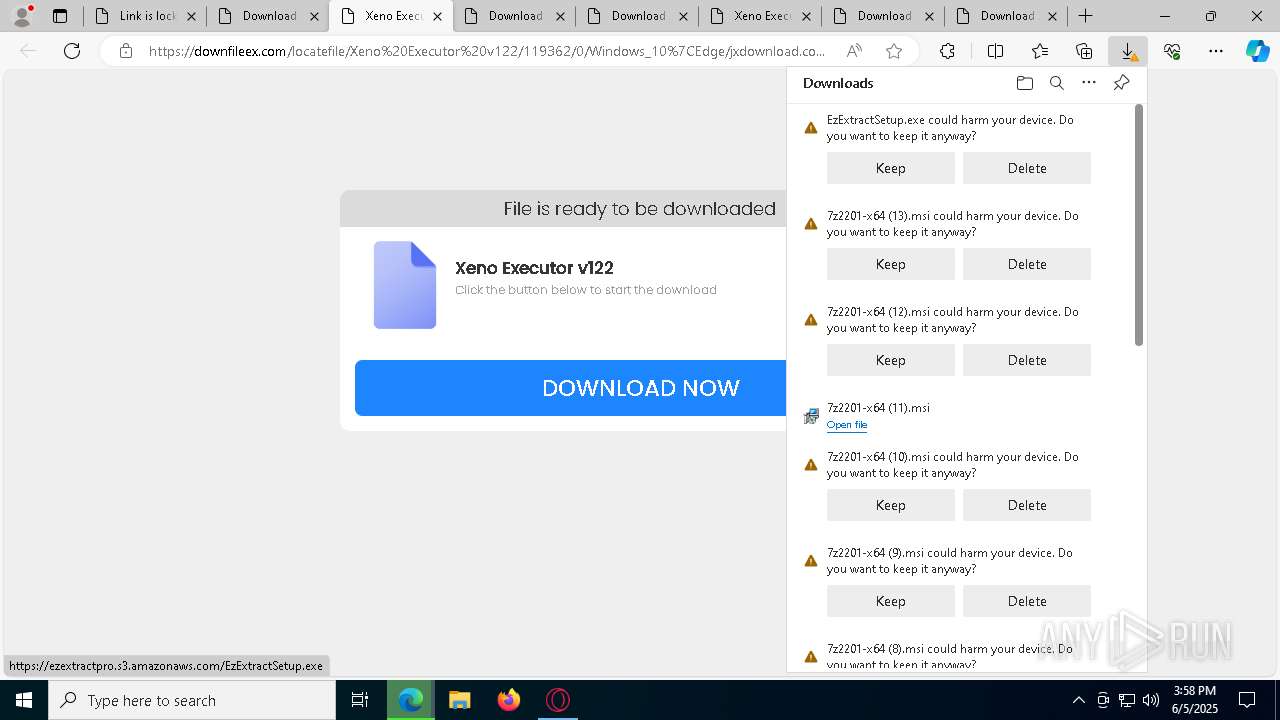Viewport: 1280px width, 720px height.
Task: Open More options in Downloads panel
Action: [1089, 83]
